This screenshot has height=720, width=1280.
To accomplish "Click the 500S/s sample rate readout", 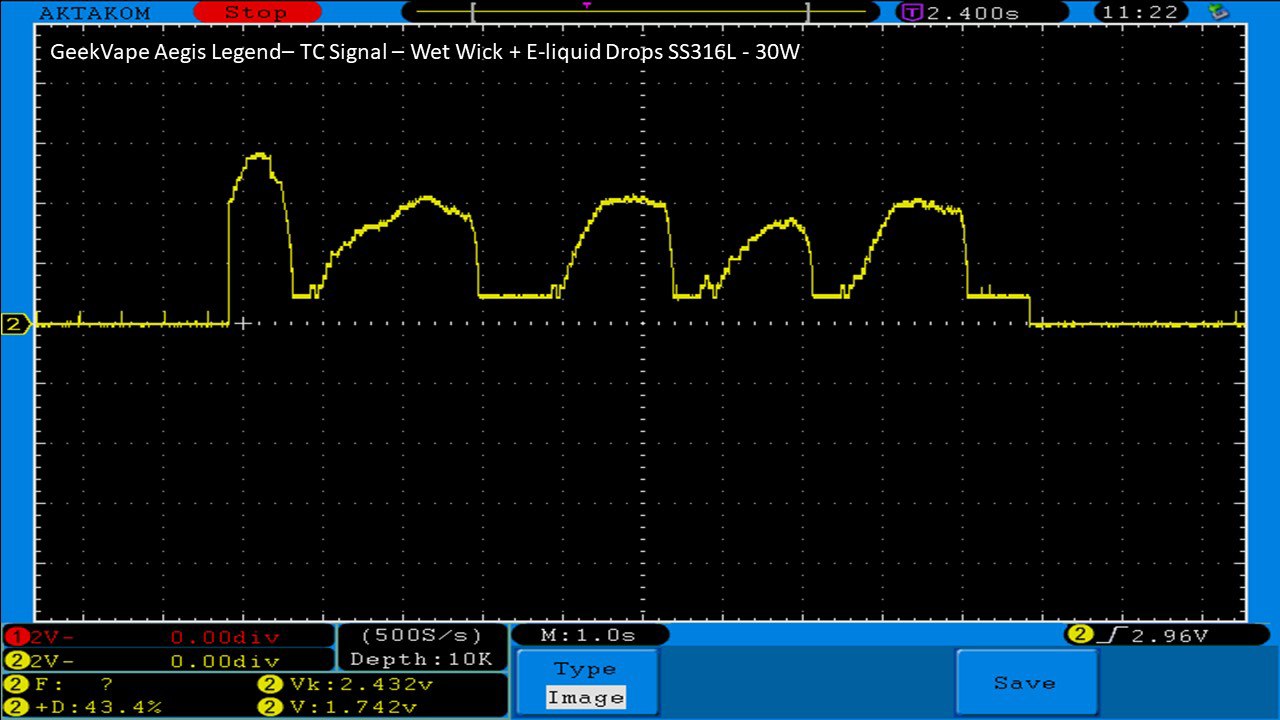I will pyautogui.click(x=421, y=635).
